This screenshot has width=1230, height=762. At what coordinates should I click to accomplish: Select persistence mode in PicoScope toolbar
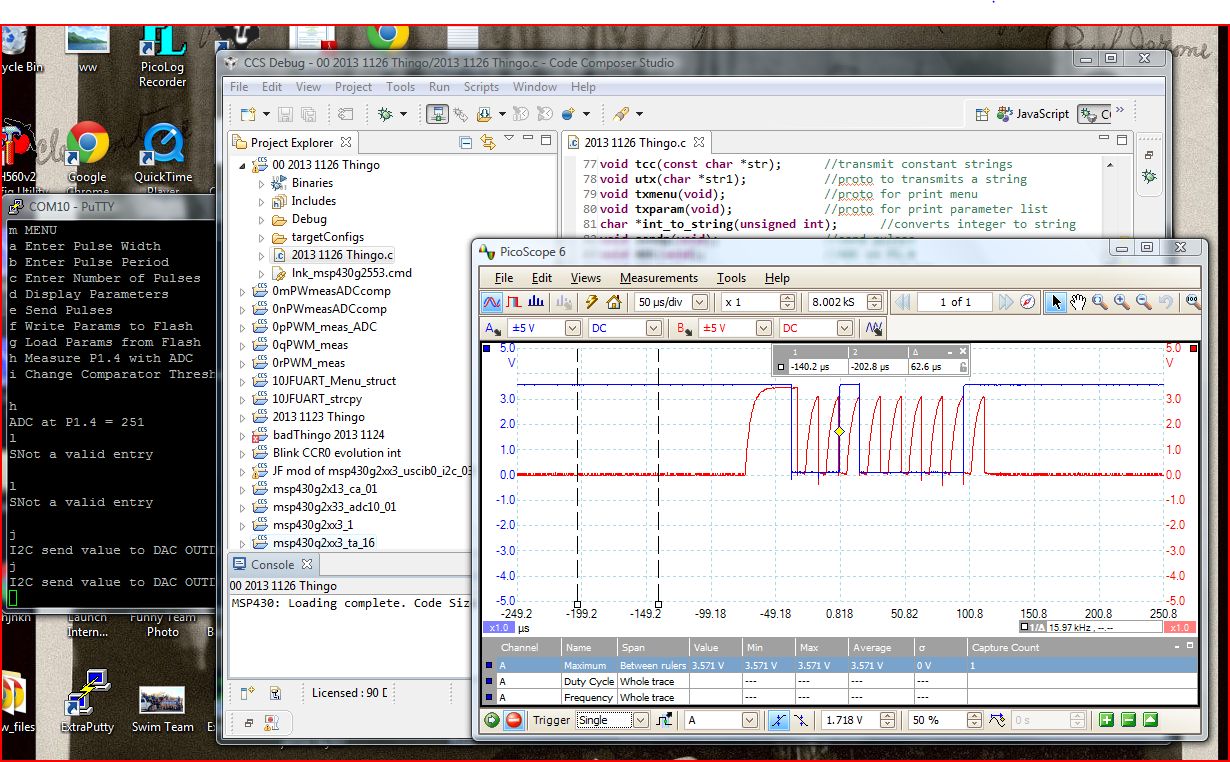[513, 301]
